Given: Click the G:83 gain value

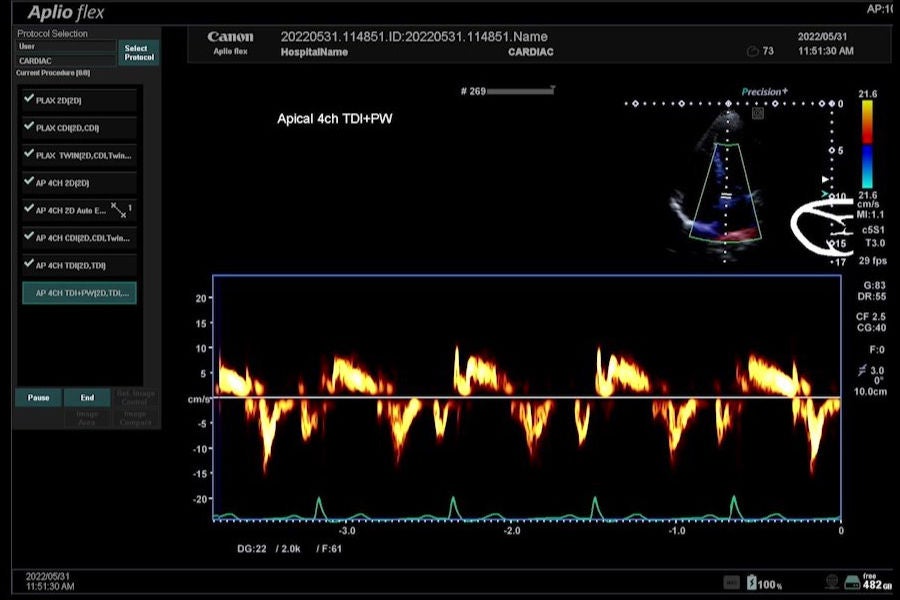Looking at the screenshot, I should pyautogui.click(x=874, y=285).
